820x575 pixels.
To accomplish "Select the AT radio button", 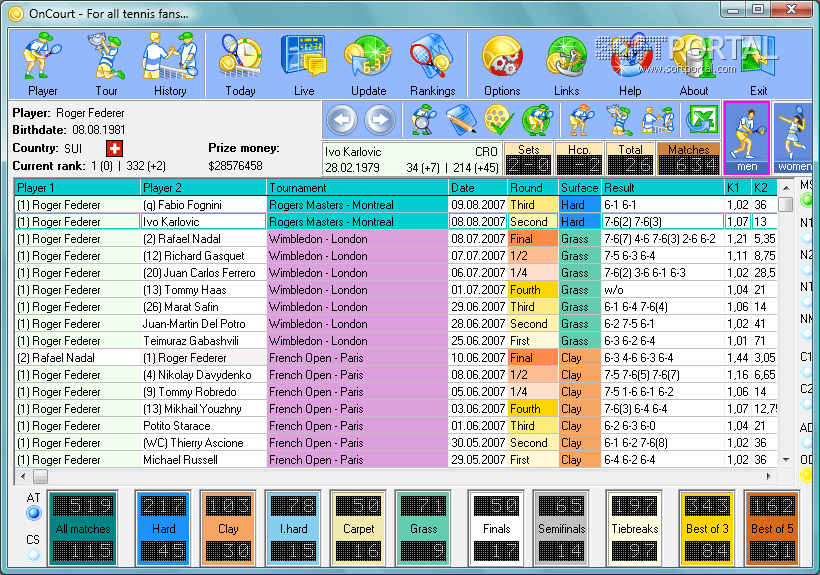I will (33, 513).
